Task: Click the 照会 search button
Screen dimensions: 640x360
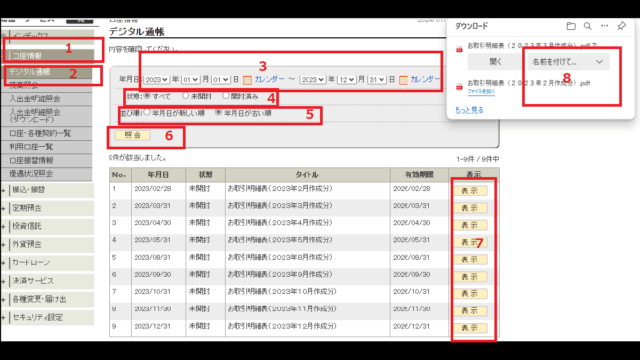Action: coord(132,135)
